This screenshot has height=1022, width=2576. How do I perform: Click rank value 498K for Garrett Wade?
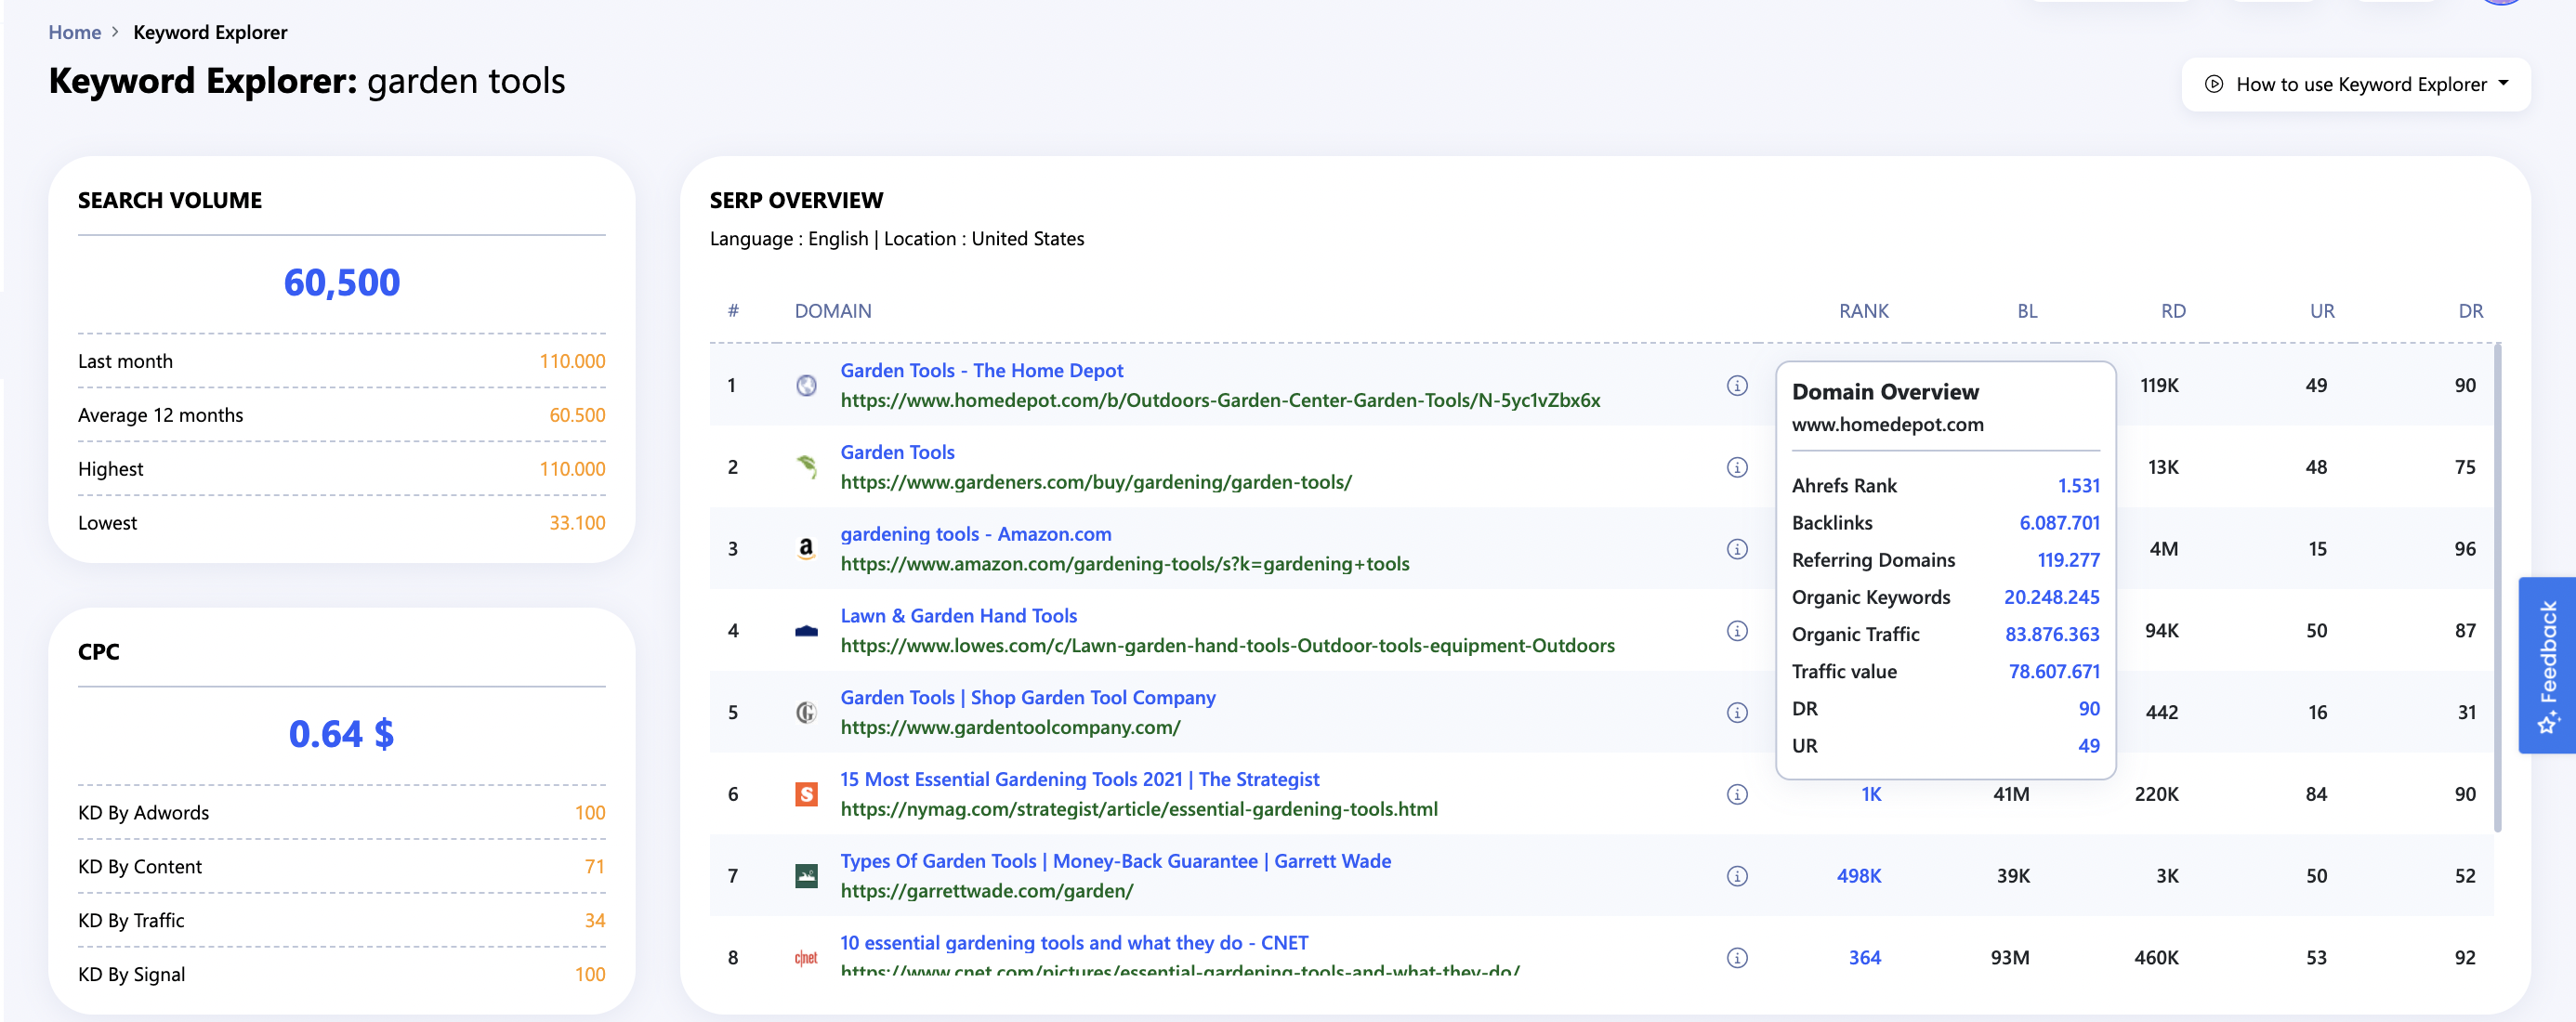click(1858, 876)
